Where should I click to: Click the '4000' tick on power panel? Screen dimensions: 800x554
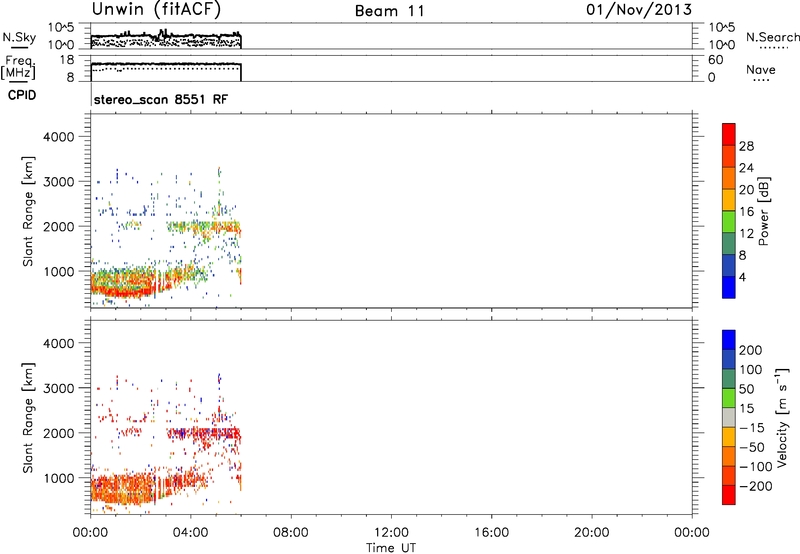(x=59, y=137)
